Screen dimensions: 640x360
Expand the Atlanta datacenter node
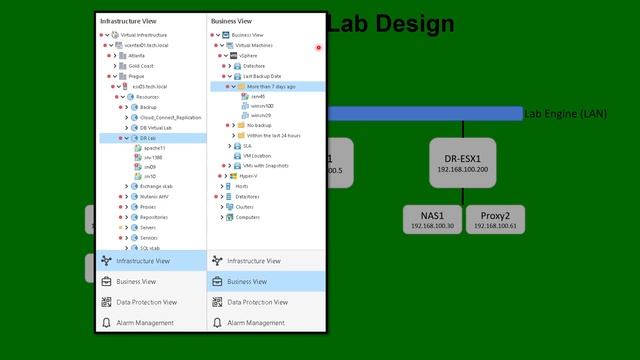[x=115, y=56]
